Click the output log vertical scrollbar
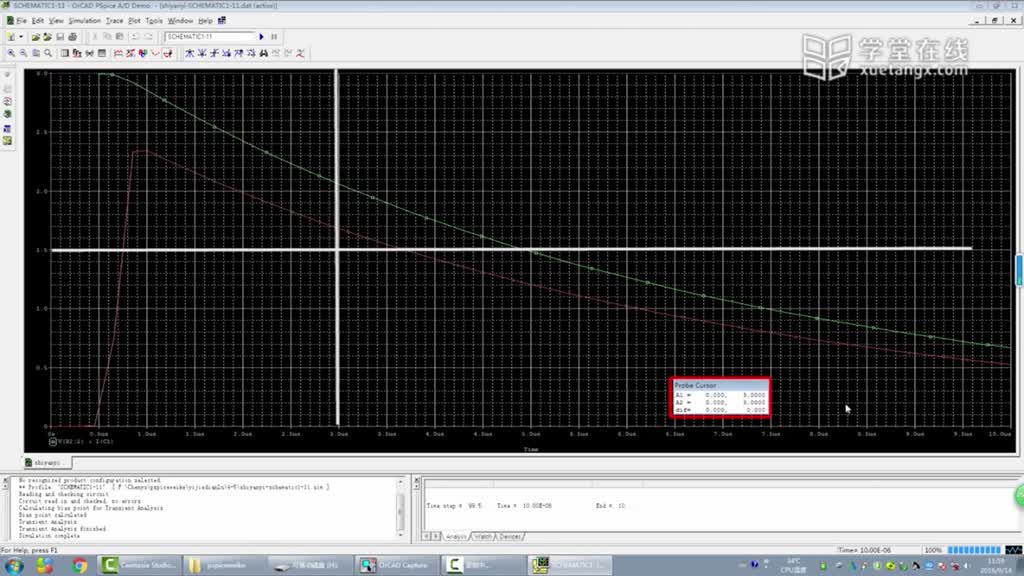Screen dimensions: 1024x576 pos(401,508)
